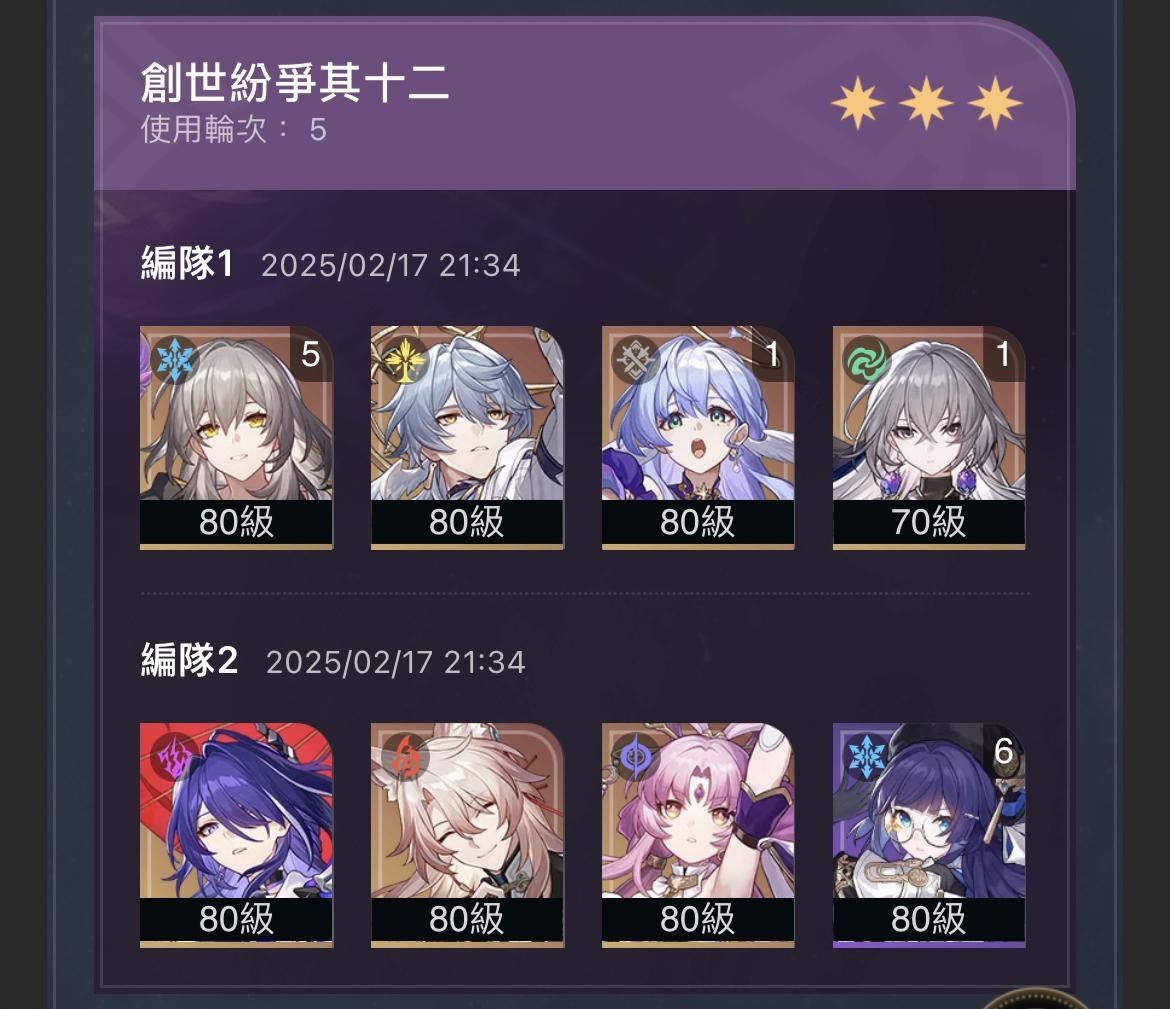The height and width of the screenshot is (1009, 1170).
Task: Click the Ice element icon on glasses-wearing character
Action: click(866, 757)
